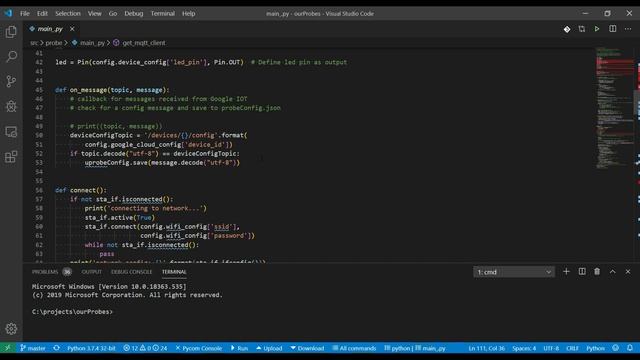This screenshot has width=640, height=360.
Task: Open errors and warnings count in status bar
Action: [x=145, y=348]
